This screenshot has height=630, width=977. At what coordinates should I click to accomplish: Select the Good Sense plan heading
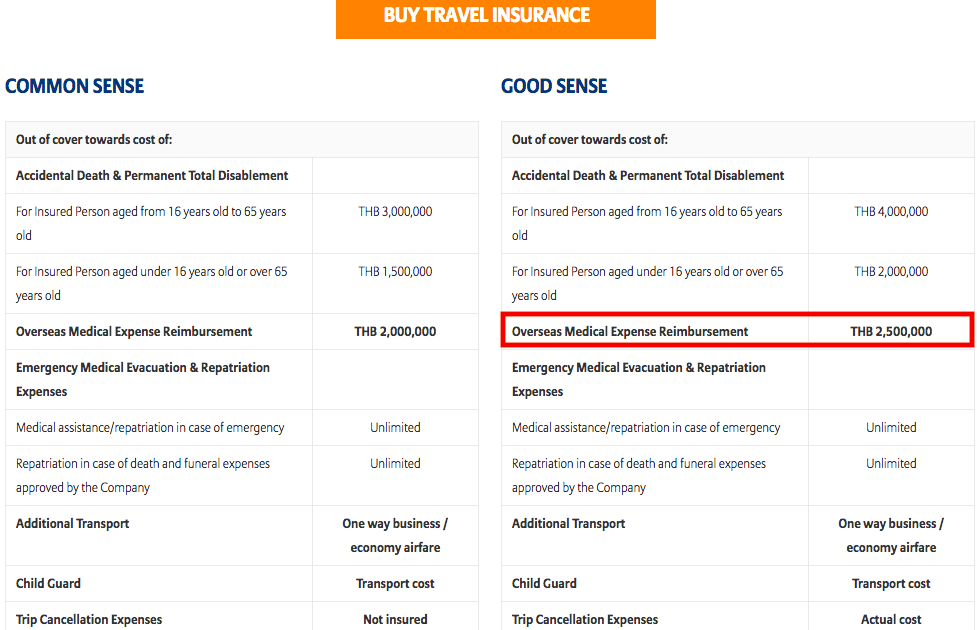pyautogui.click(x=554, y=86)
